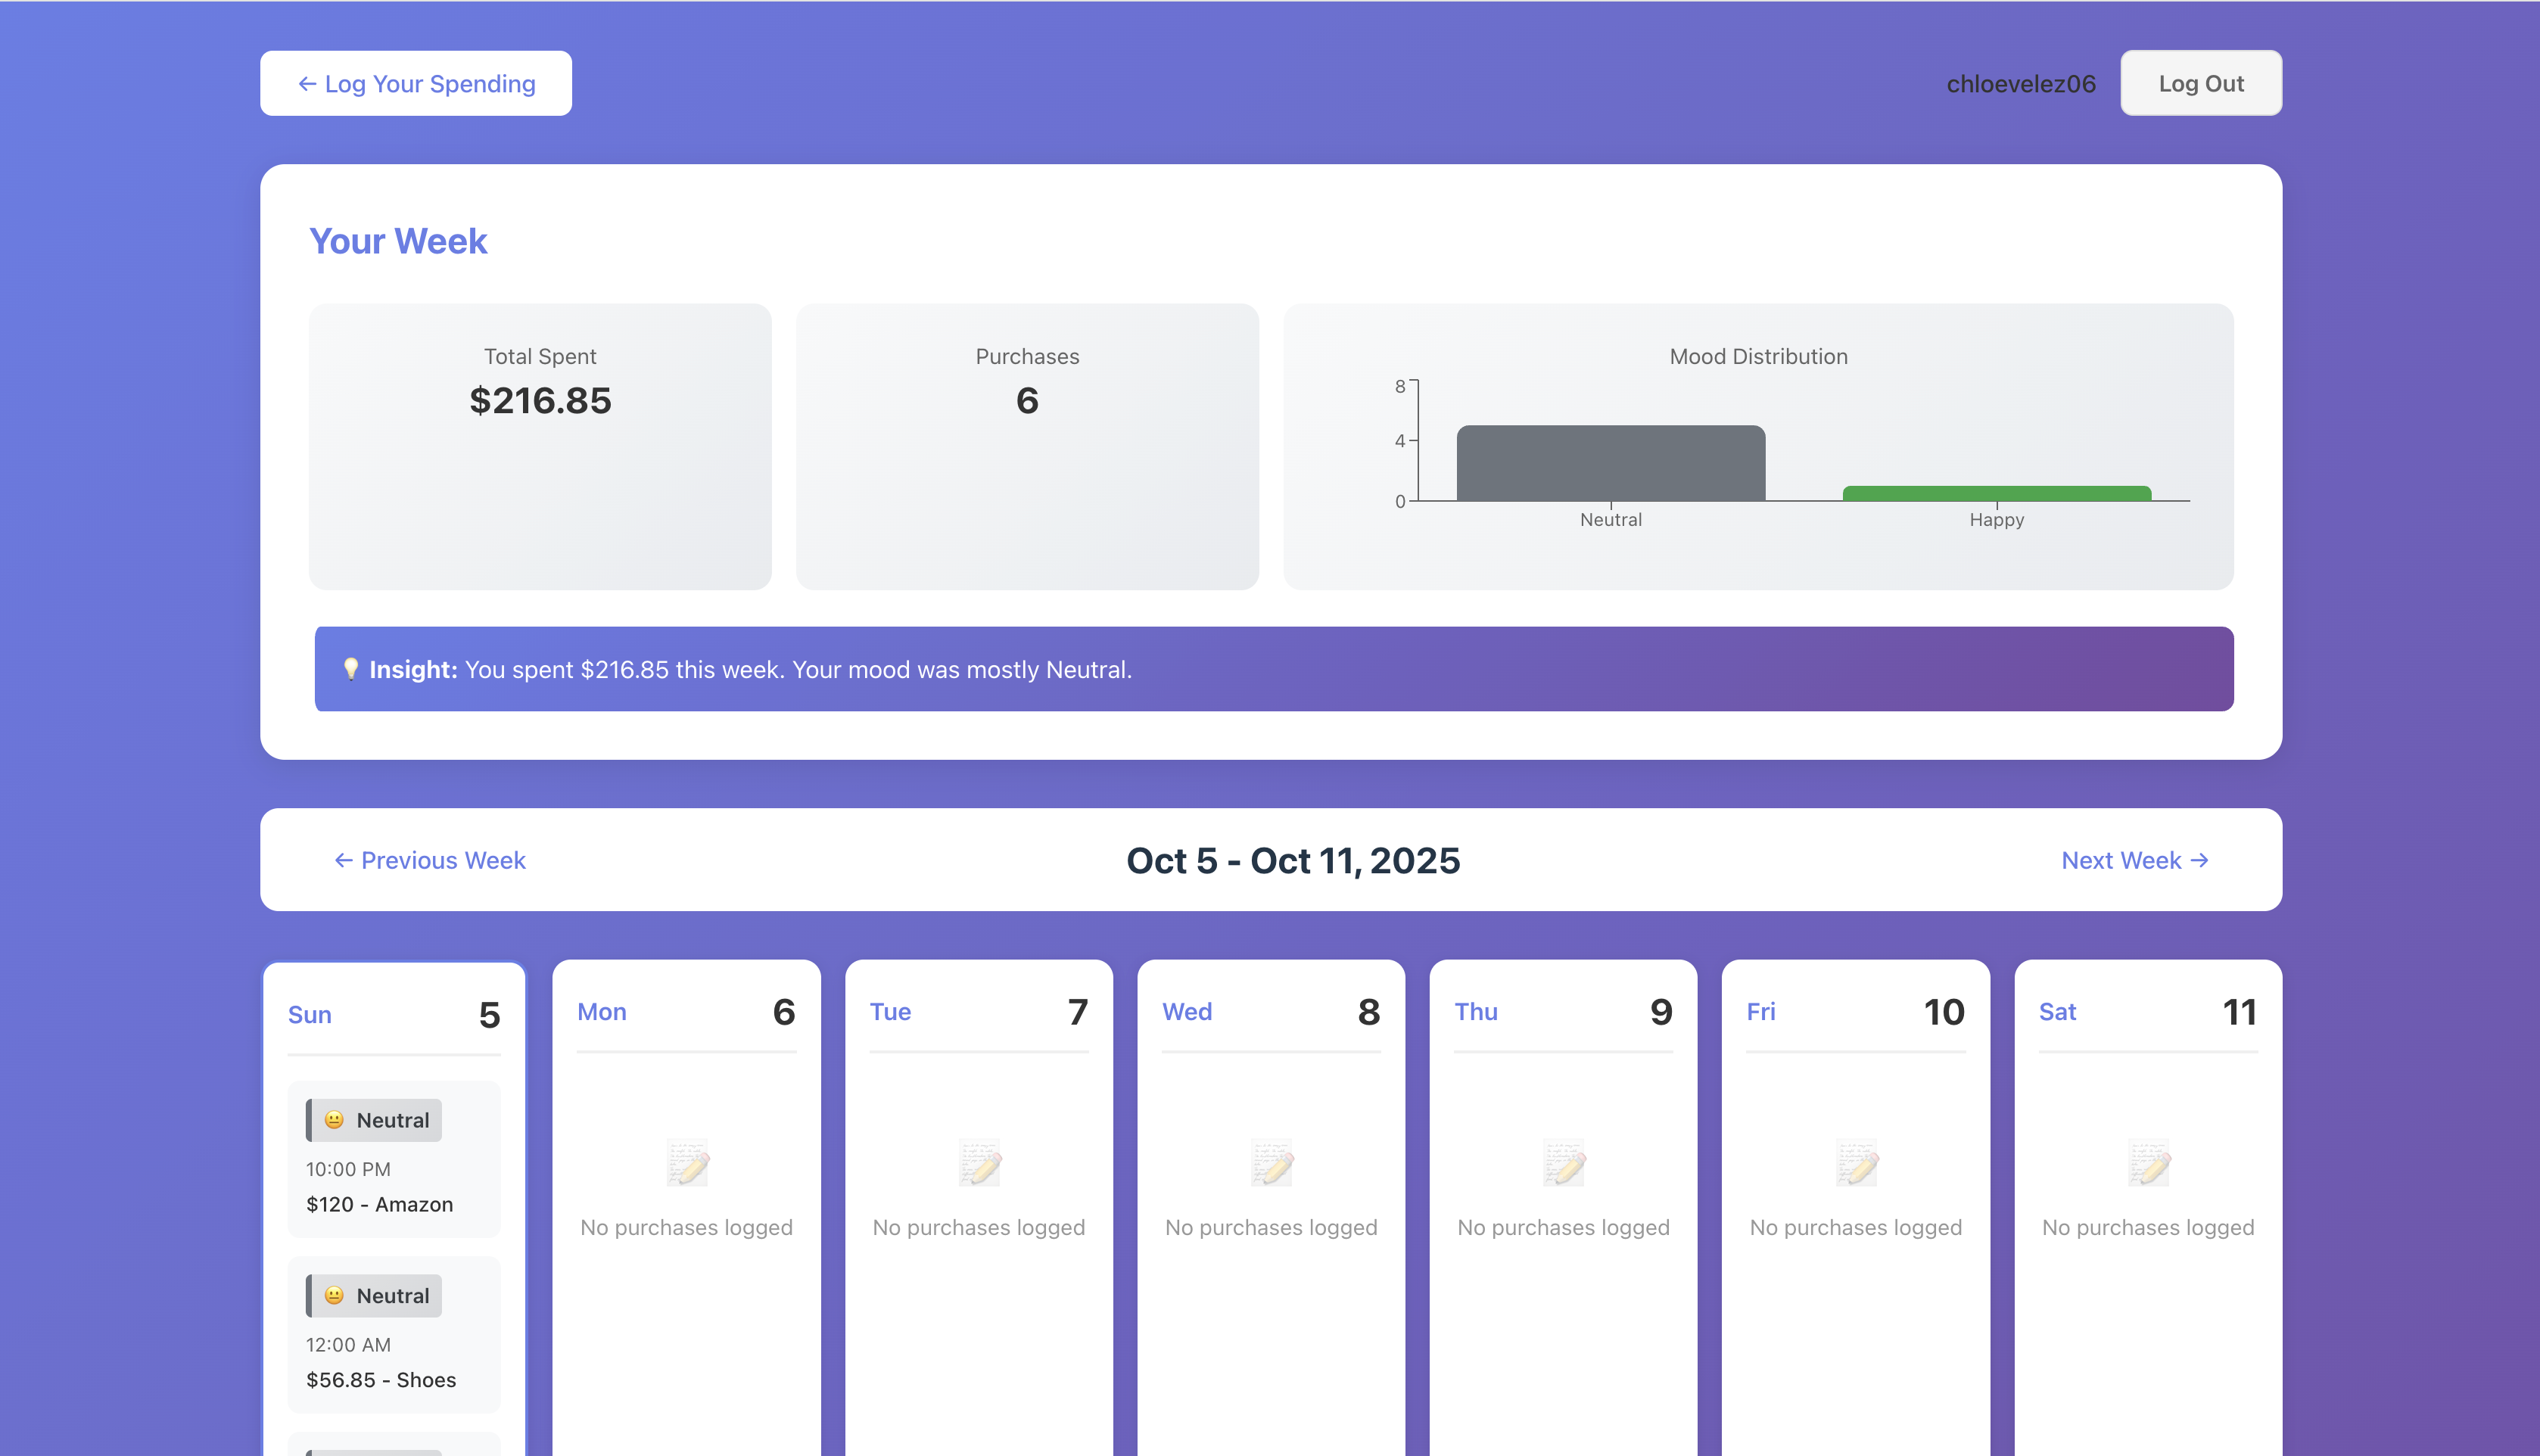The height and width of the screenshot is (1456, 2540).
Task: Click the memo icon in Monday column
Action: (687, 1164)
